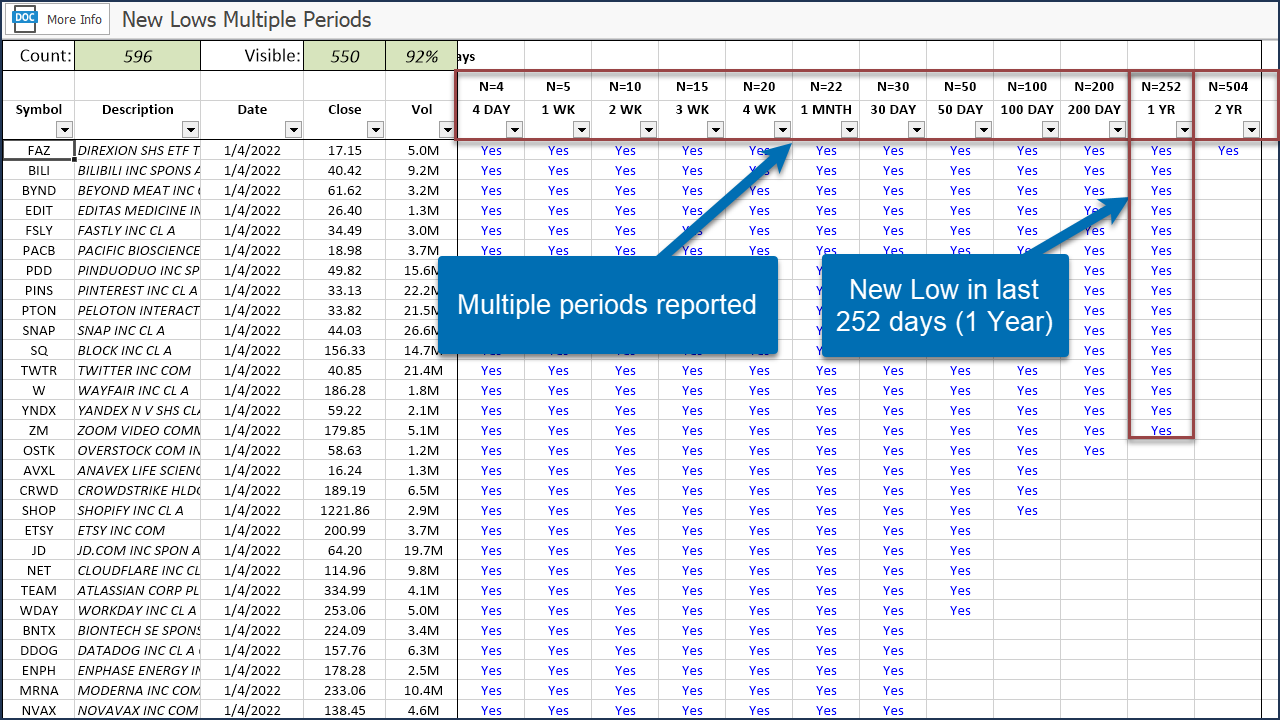Select the PINS symbol cell
This screenshot has width=1280, height=720.
[39, 290]
